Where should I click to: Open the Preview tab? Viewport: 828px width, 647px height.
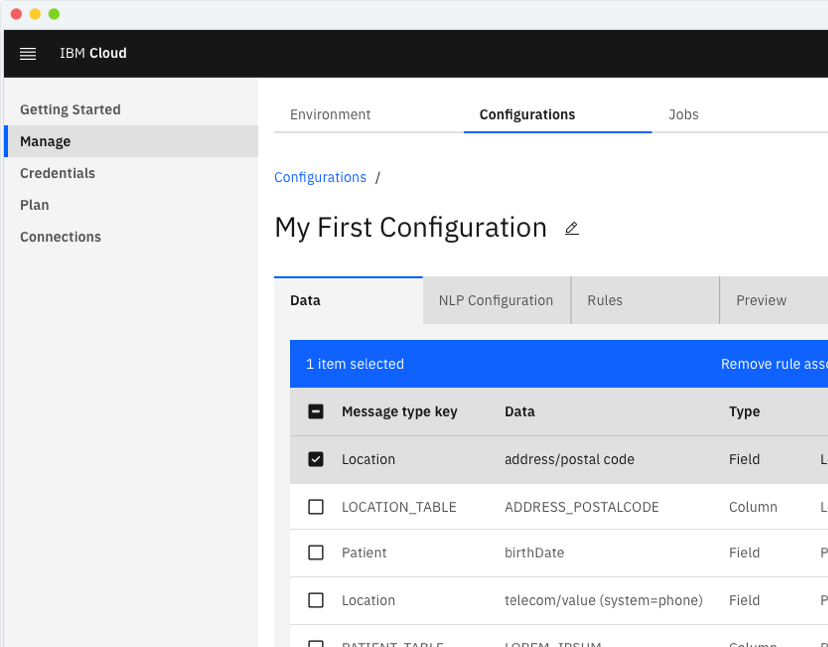click(761, 301)
